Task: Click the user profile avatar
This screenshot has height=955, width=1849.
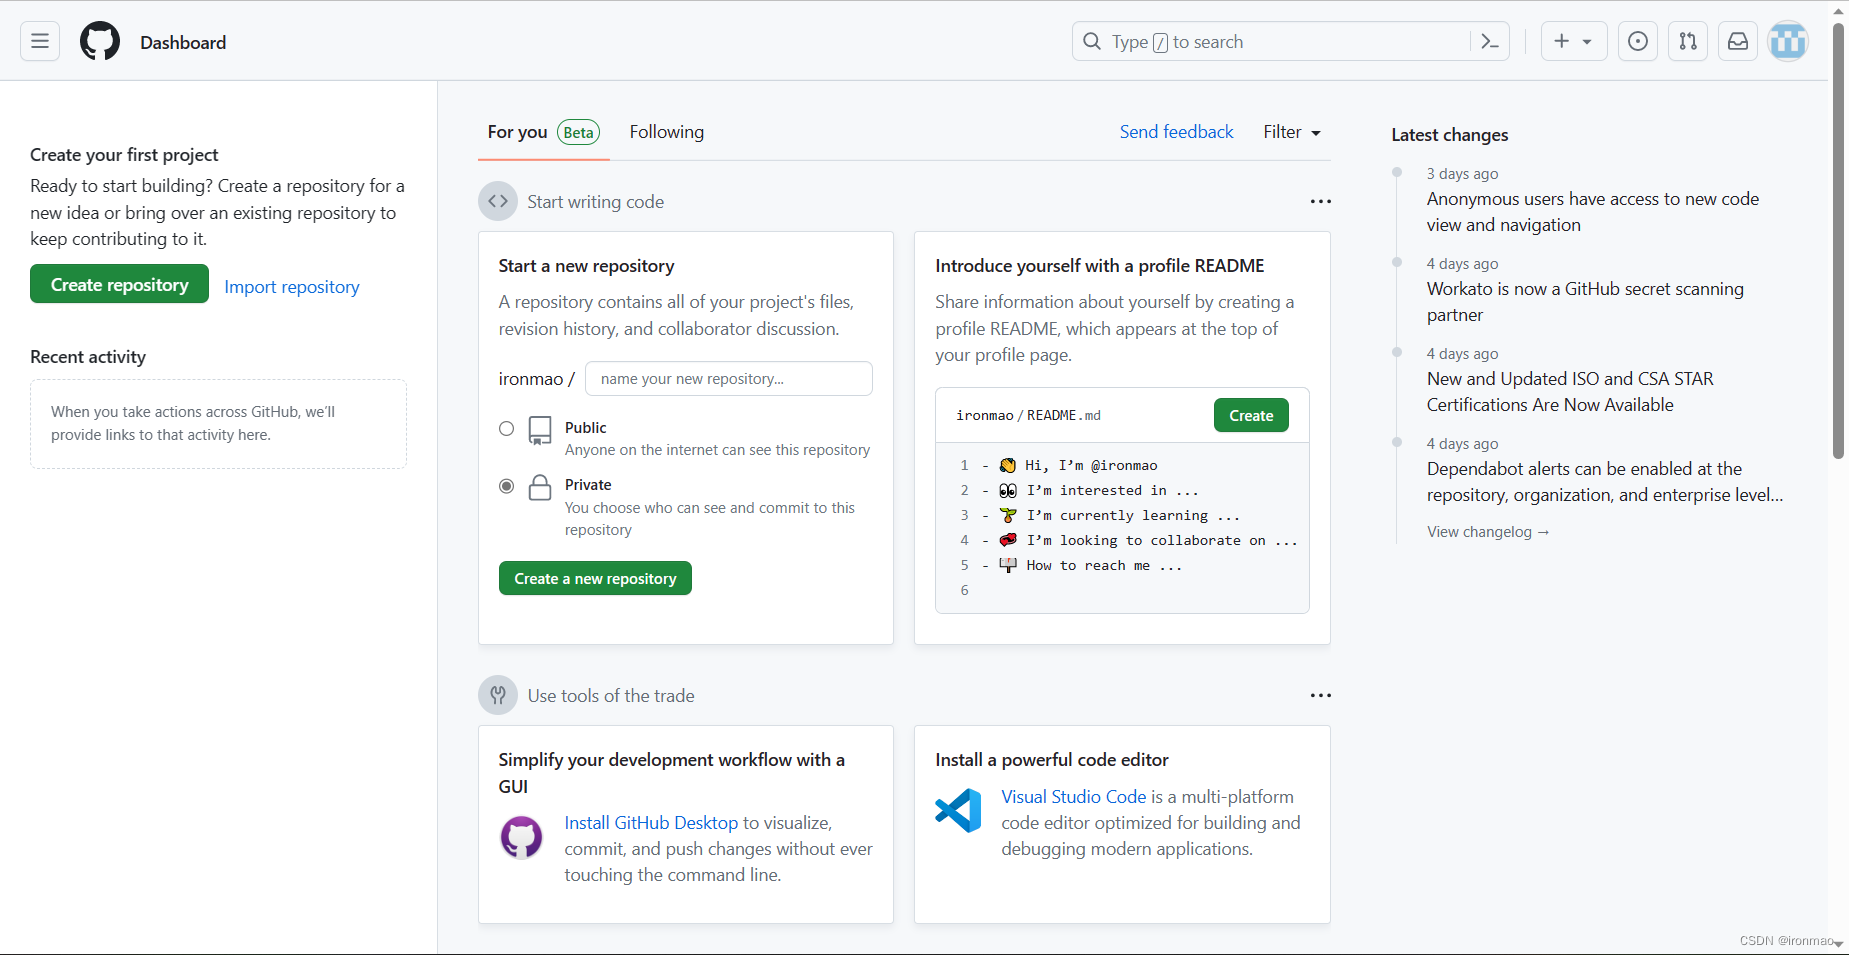Action: (1787, 41)
